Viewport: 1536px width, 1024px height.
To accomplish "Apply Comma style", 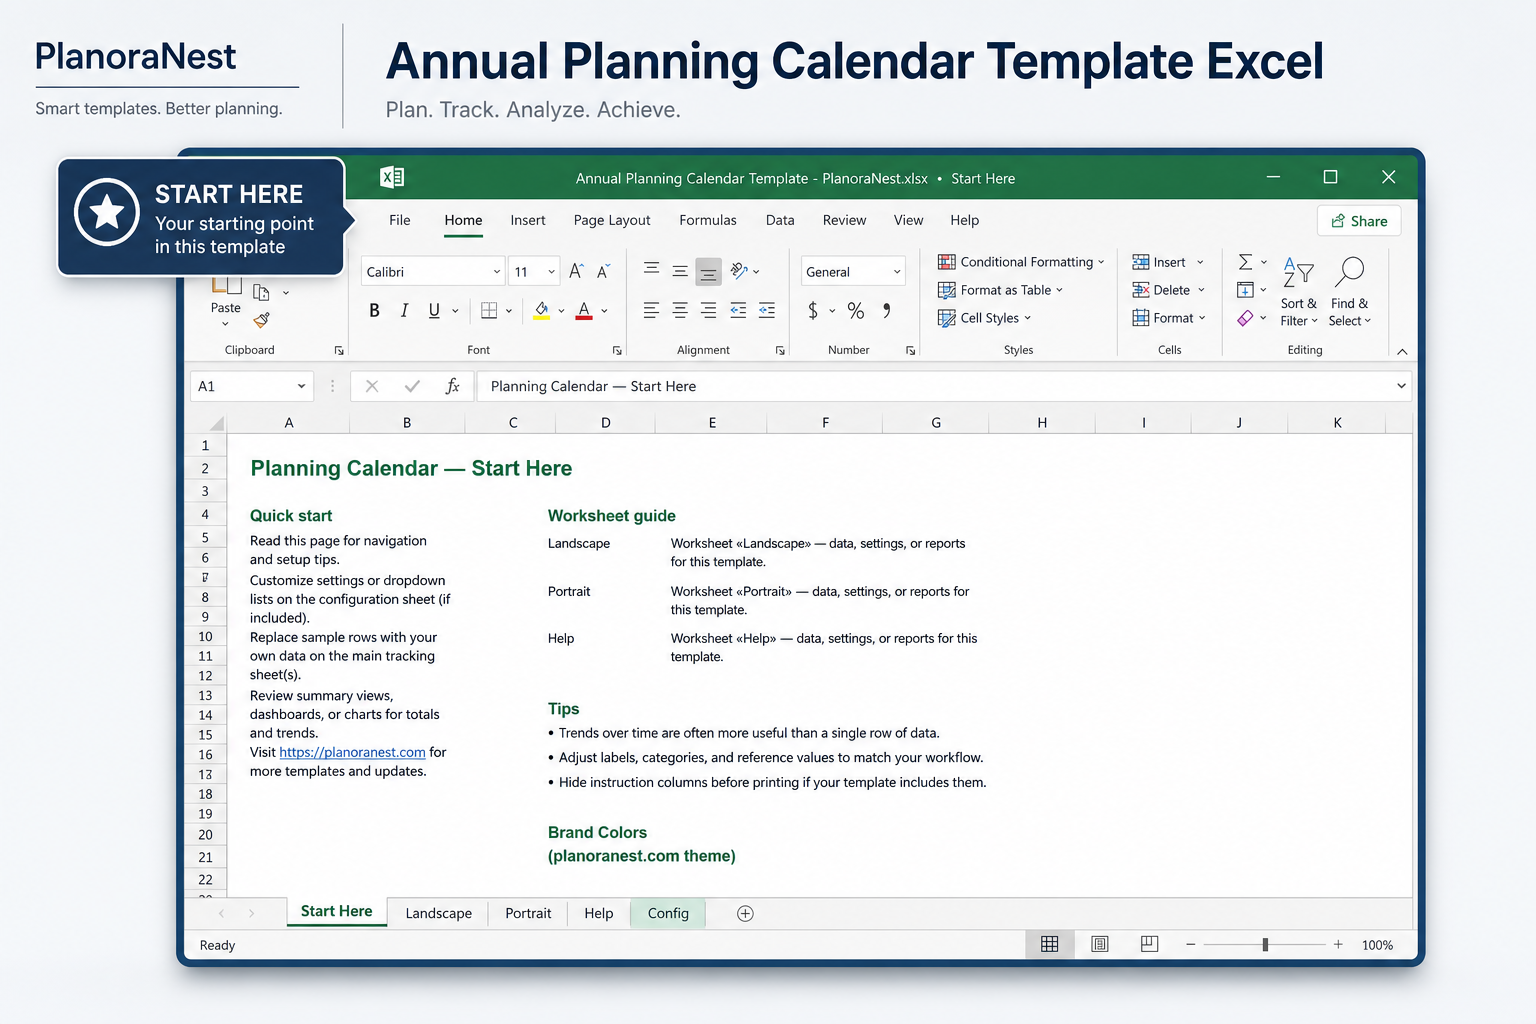I will click(887, 311).
